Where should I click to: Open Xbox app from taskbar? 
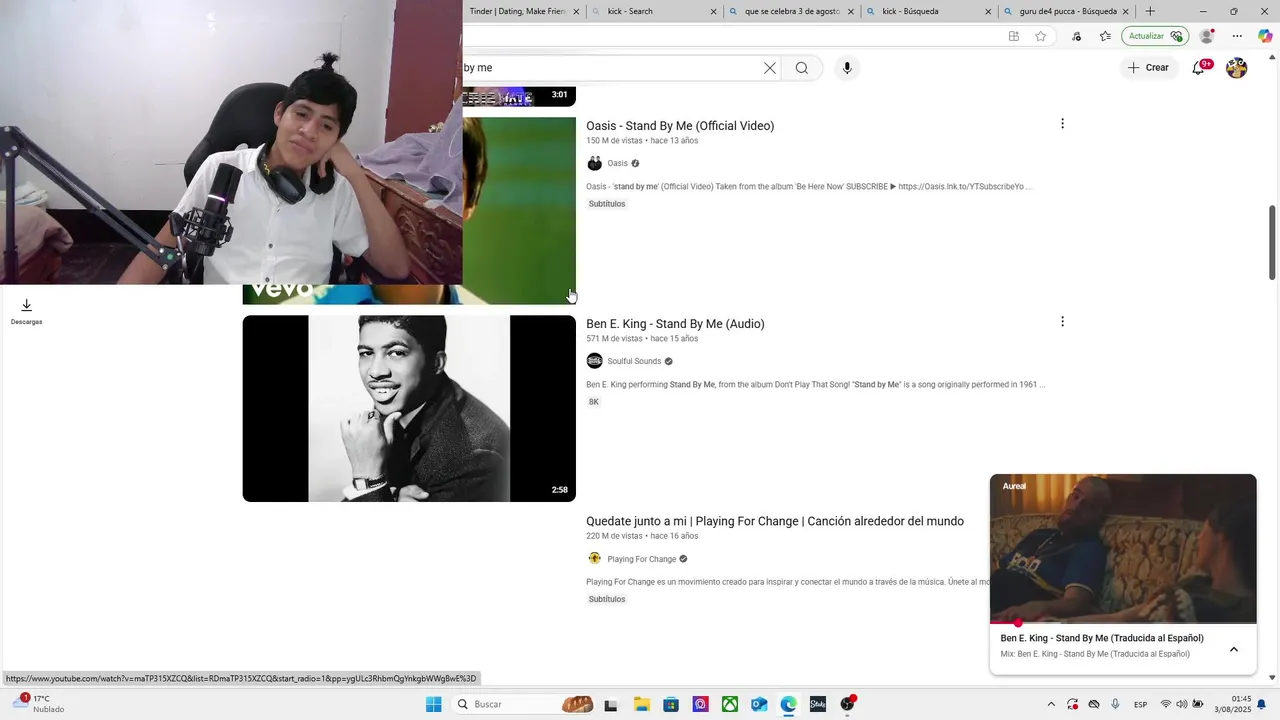pos(730,704)
